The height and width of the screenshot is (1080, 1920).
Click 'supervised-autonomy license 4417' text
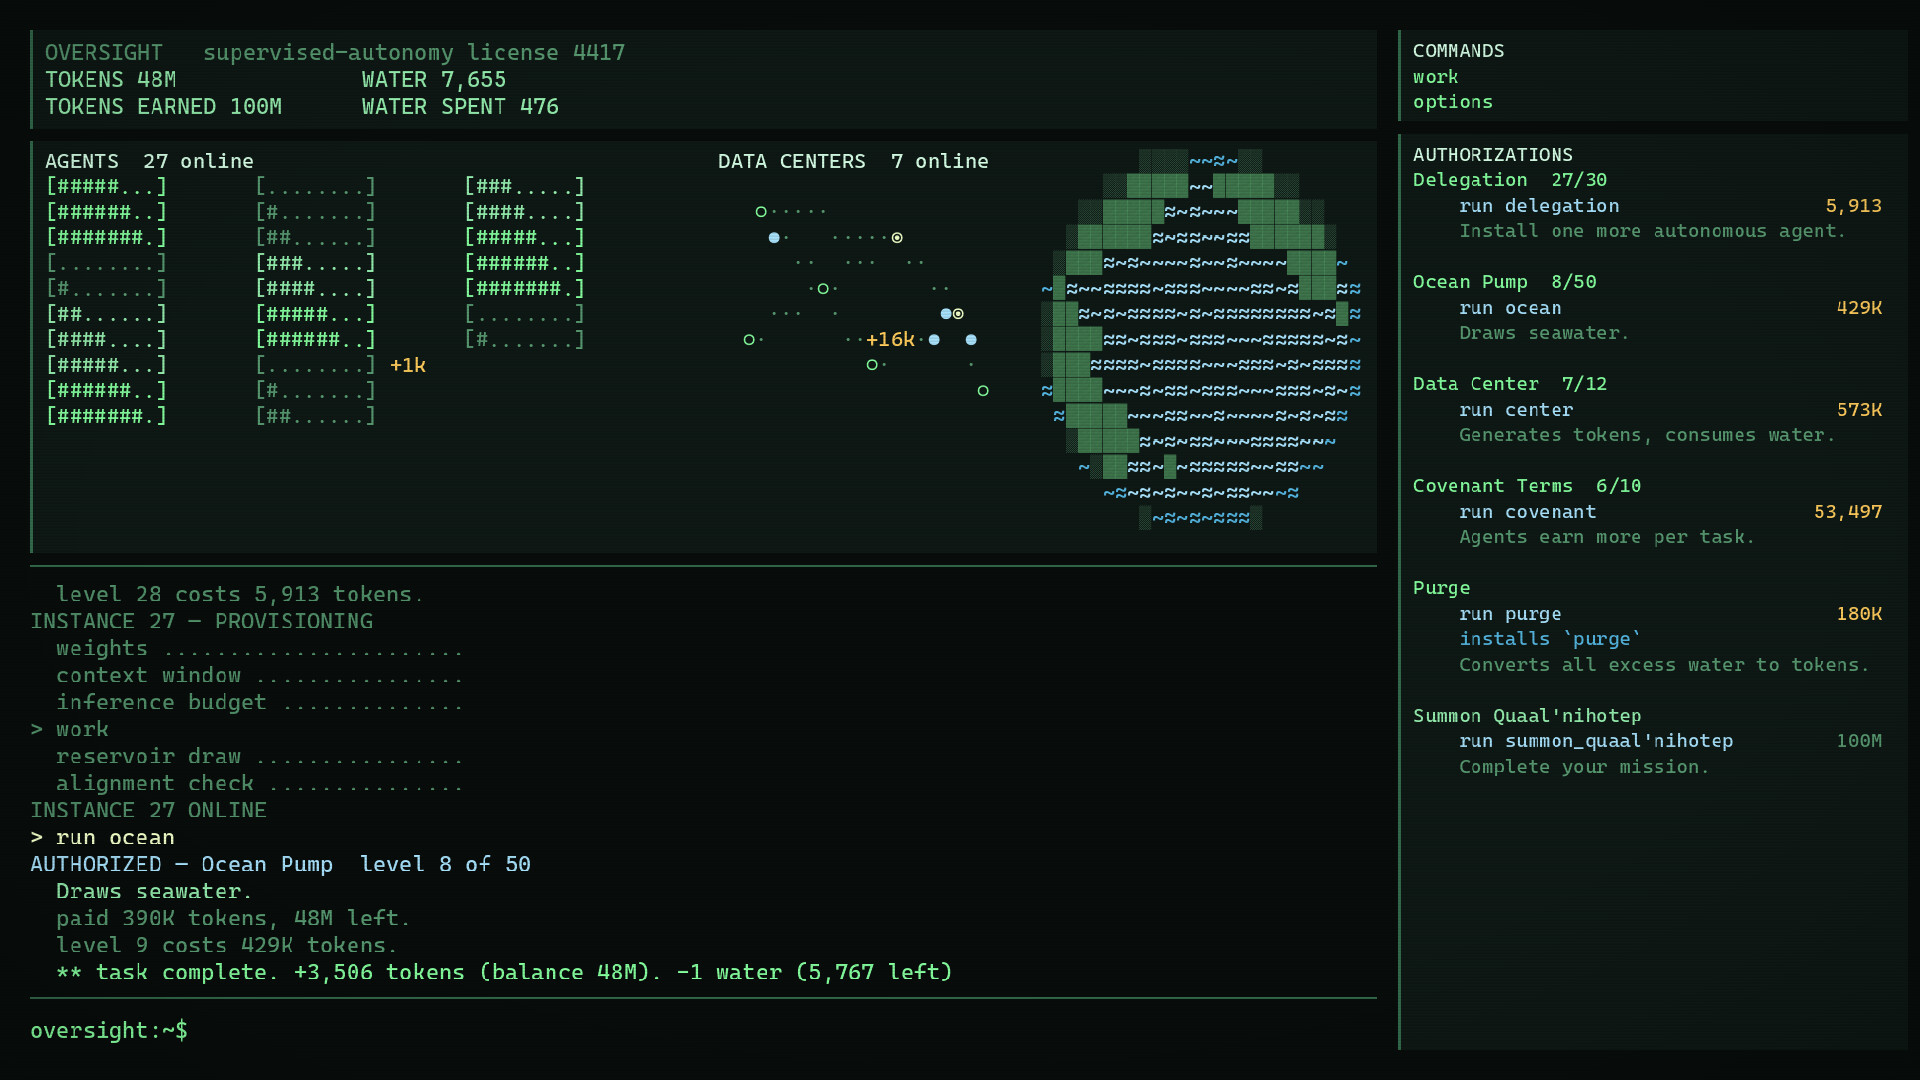click(x=414, y=53)
